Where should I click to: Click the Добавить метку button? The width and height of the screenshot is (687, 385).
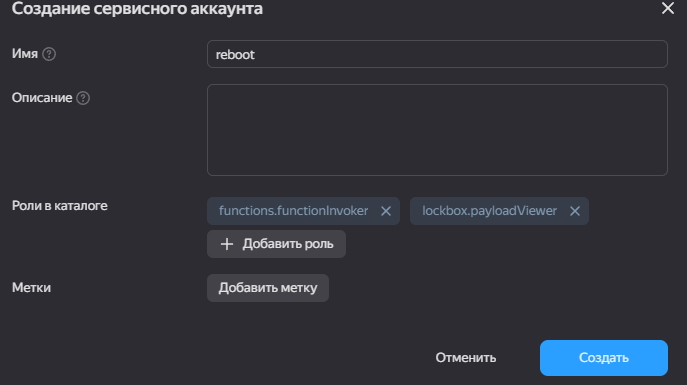(268, 288)
